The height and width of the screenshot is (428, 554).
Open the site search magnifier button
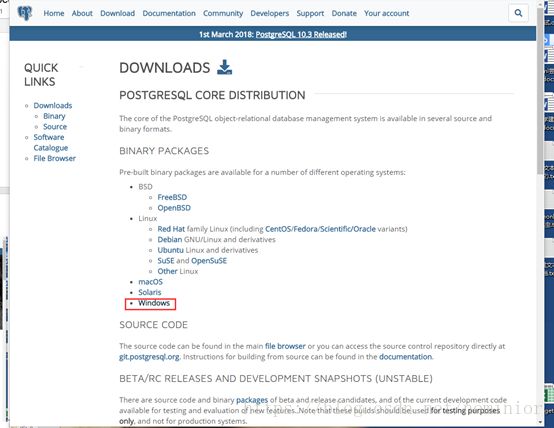pos(518,13)
